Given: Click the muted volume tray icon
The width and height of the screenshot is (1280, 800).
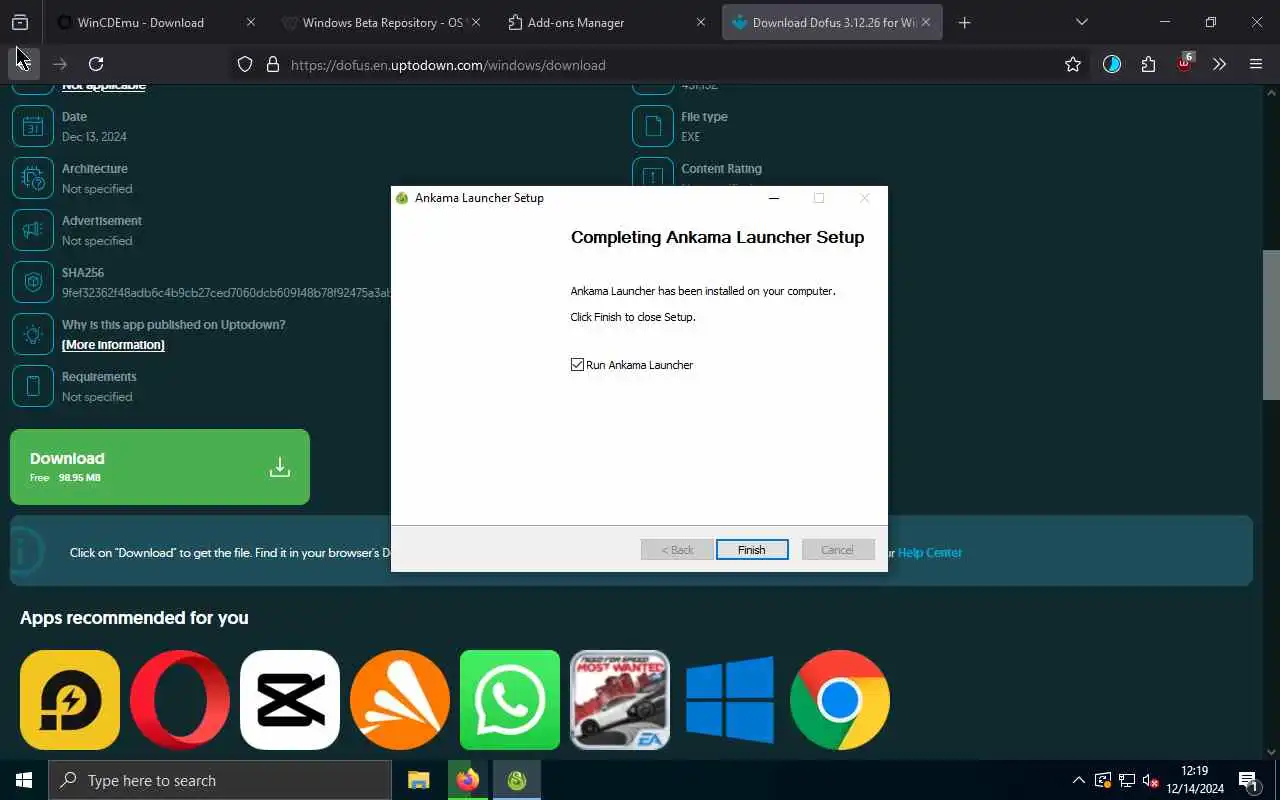Looking at the screenshot, I should 1151,780.
